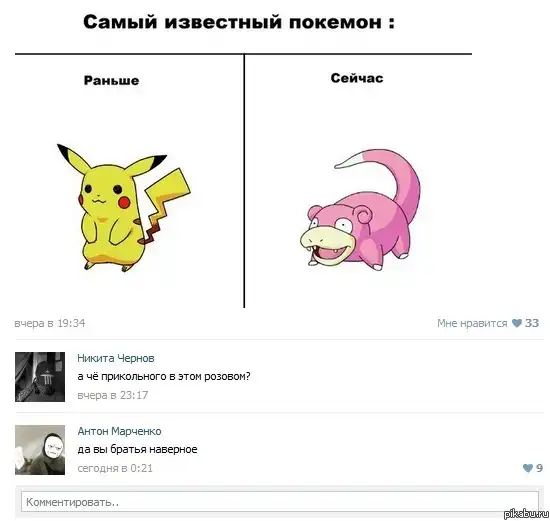Click the Никита Чернов name link
550x521 pixels.
tap(116, 358)
